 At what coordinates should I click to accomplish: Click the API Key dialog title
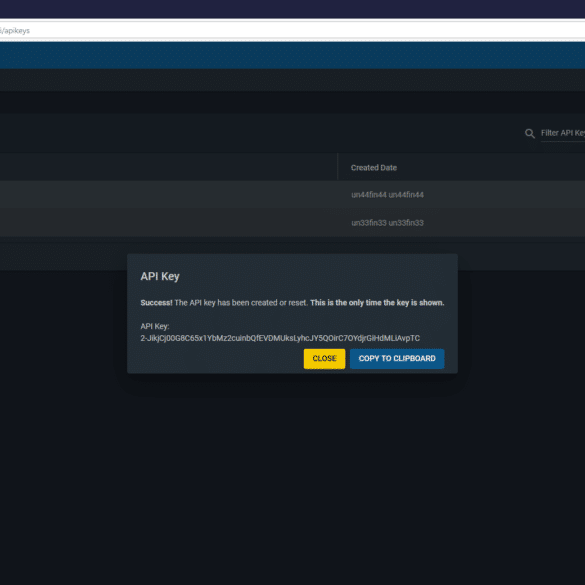160,276
